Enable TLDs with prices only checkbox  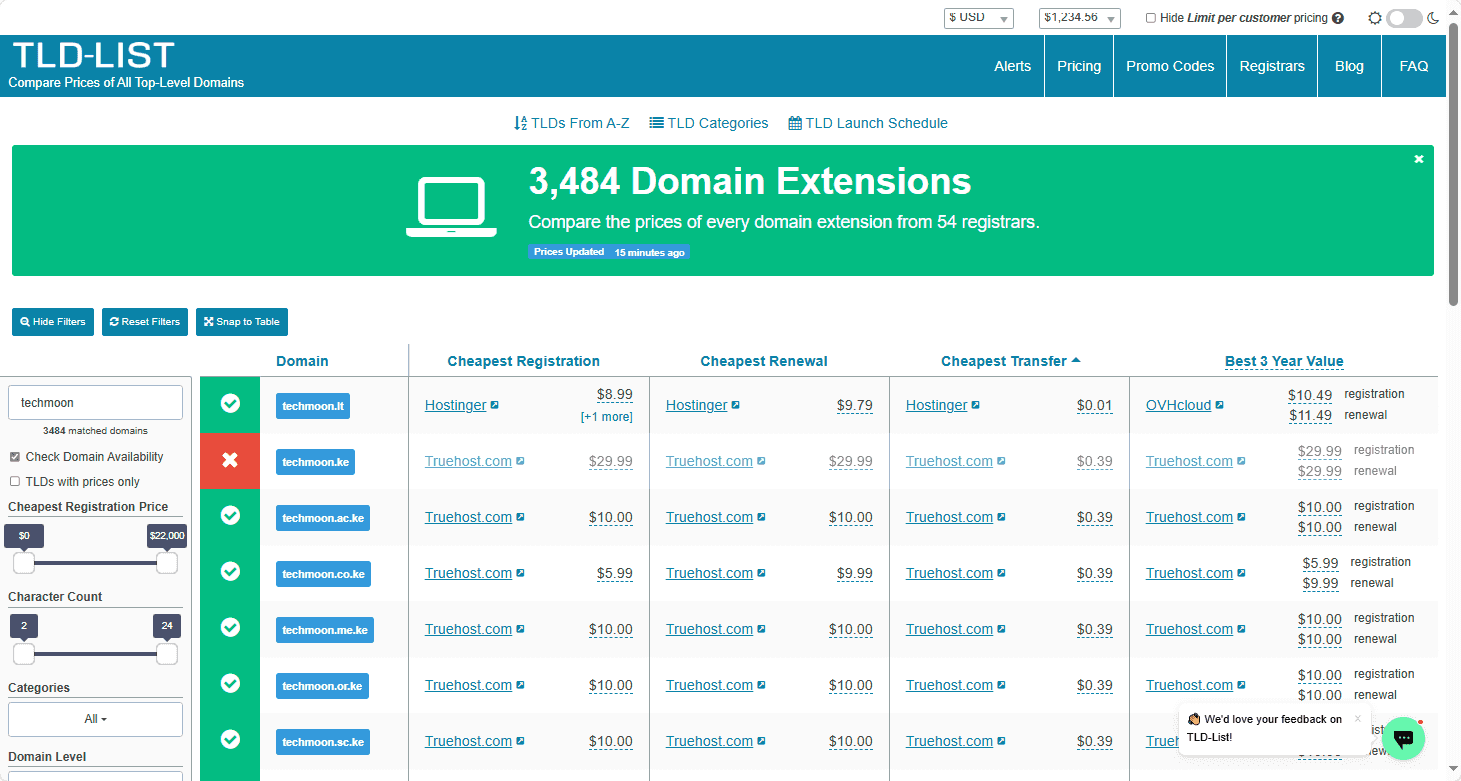(x=15, y=482)
